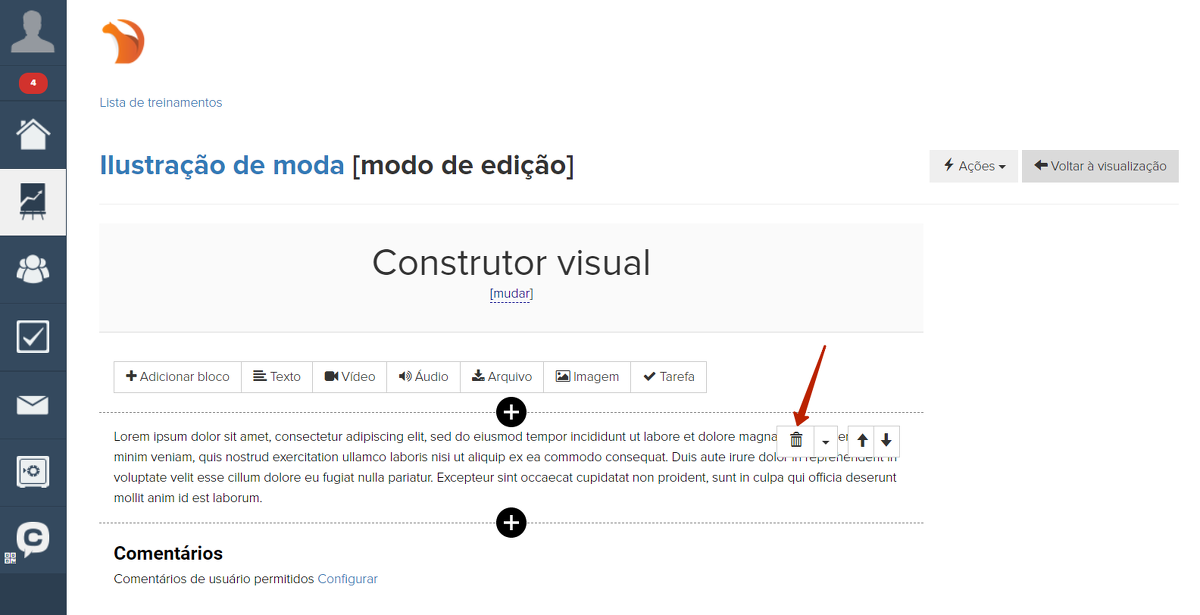
Task: Move the text block up with arrow
Action: tap(862, 440)
